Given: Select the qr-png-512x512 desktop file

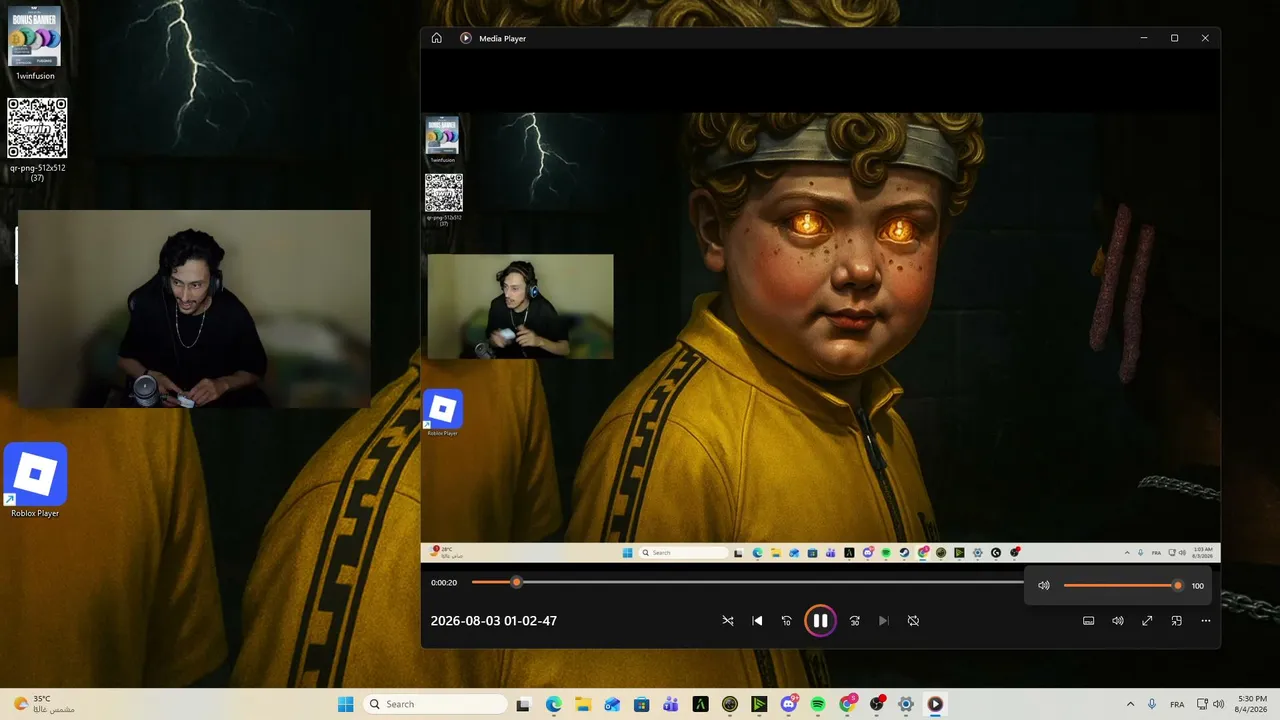Looking at the screenshot, I should pyautogui.click(x=37, y=139).
